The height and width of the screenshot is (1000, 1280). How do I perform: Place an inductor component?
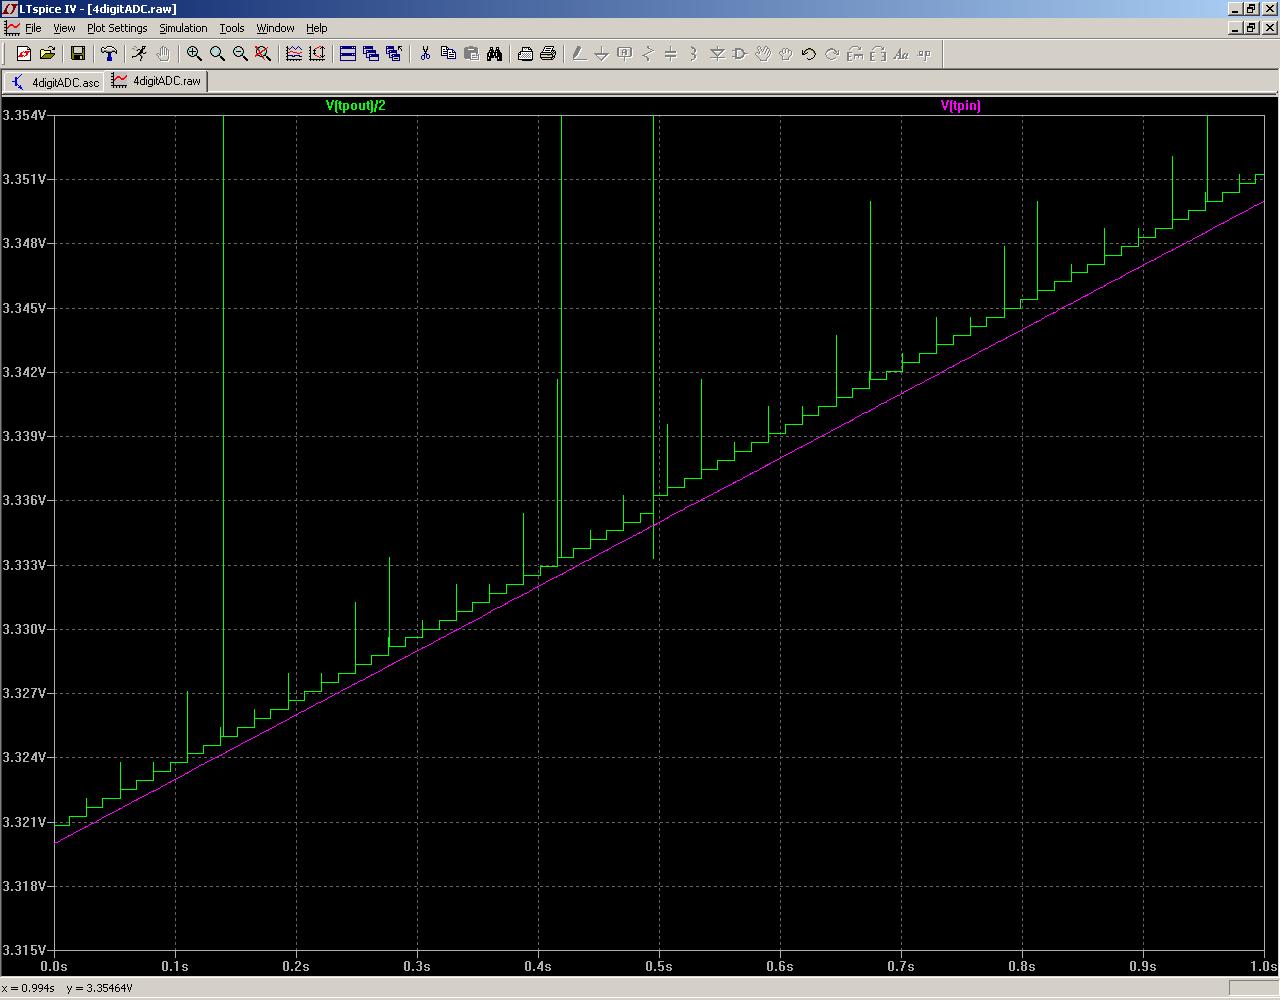(694, 54)
